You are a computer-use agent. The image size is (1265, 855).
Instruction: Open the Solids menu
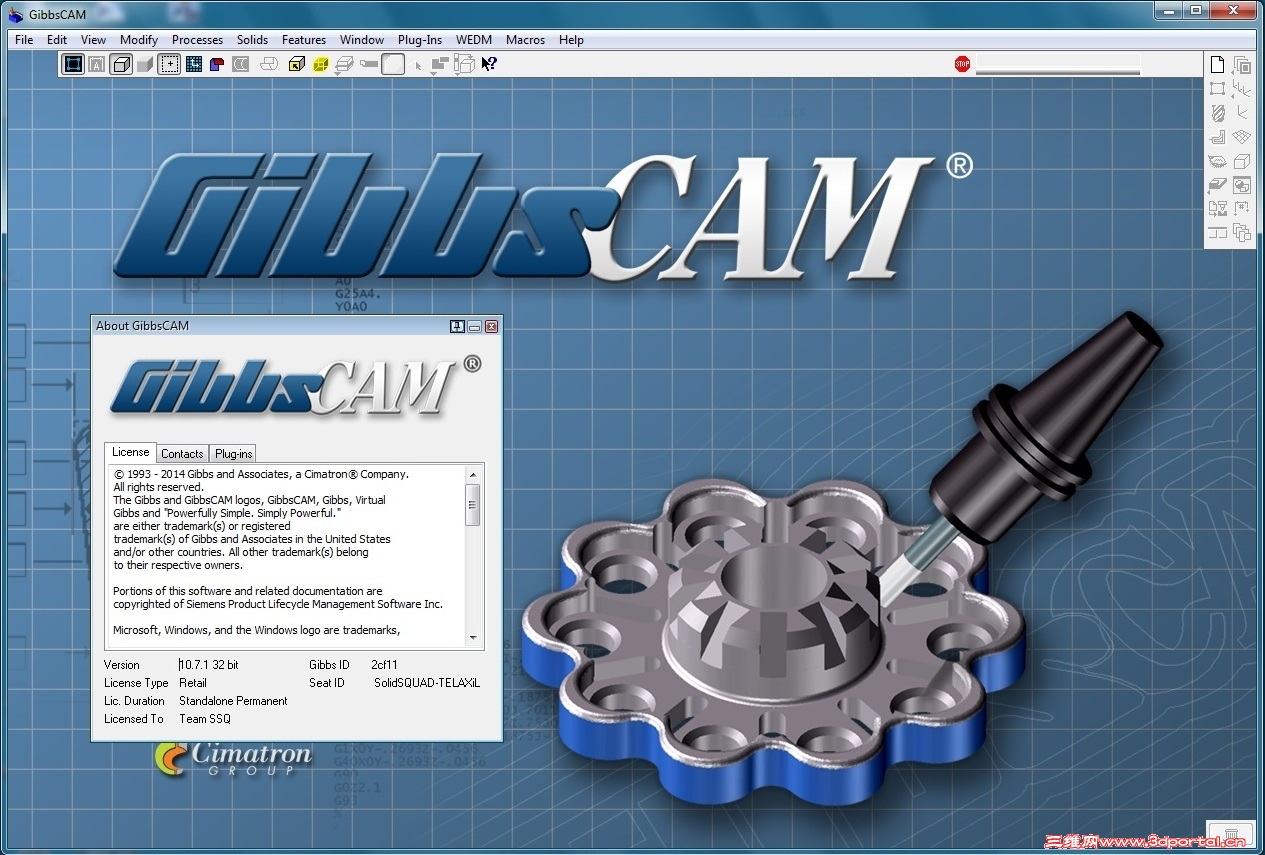252,40
